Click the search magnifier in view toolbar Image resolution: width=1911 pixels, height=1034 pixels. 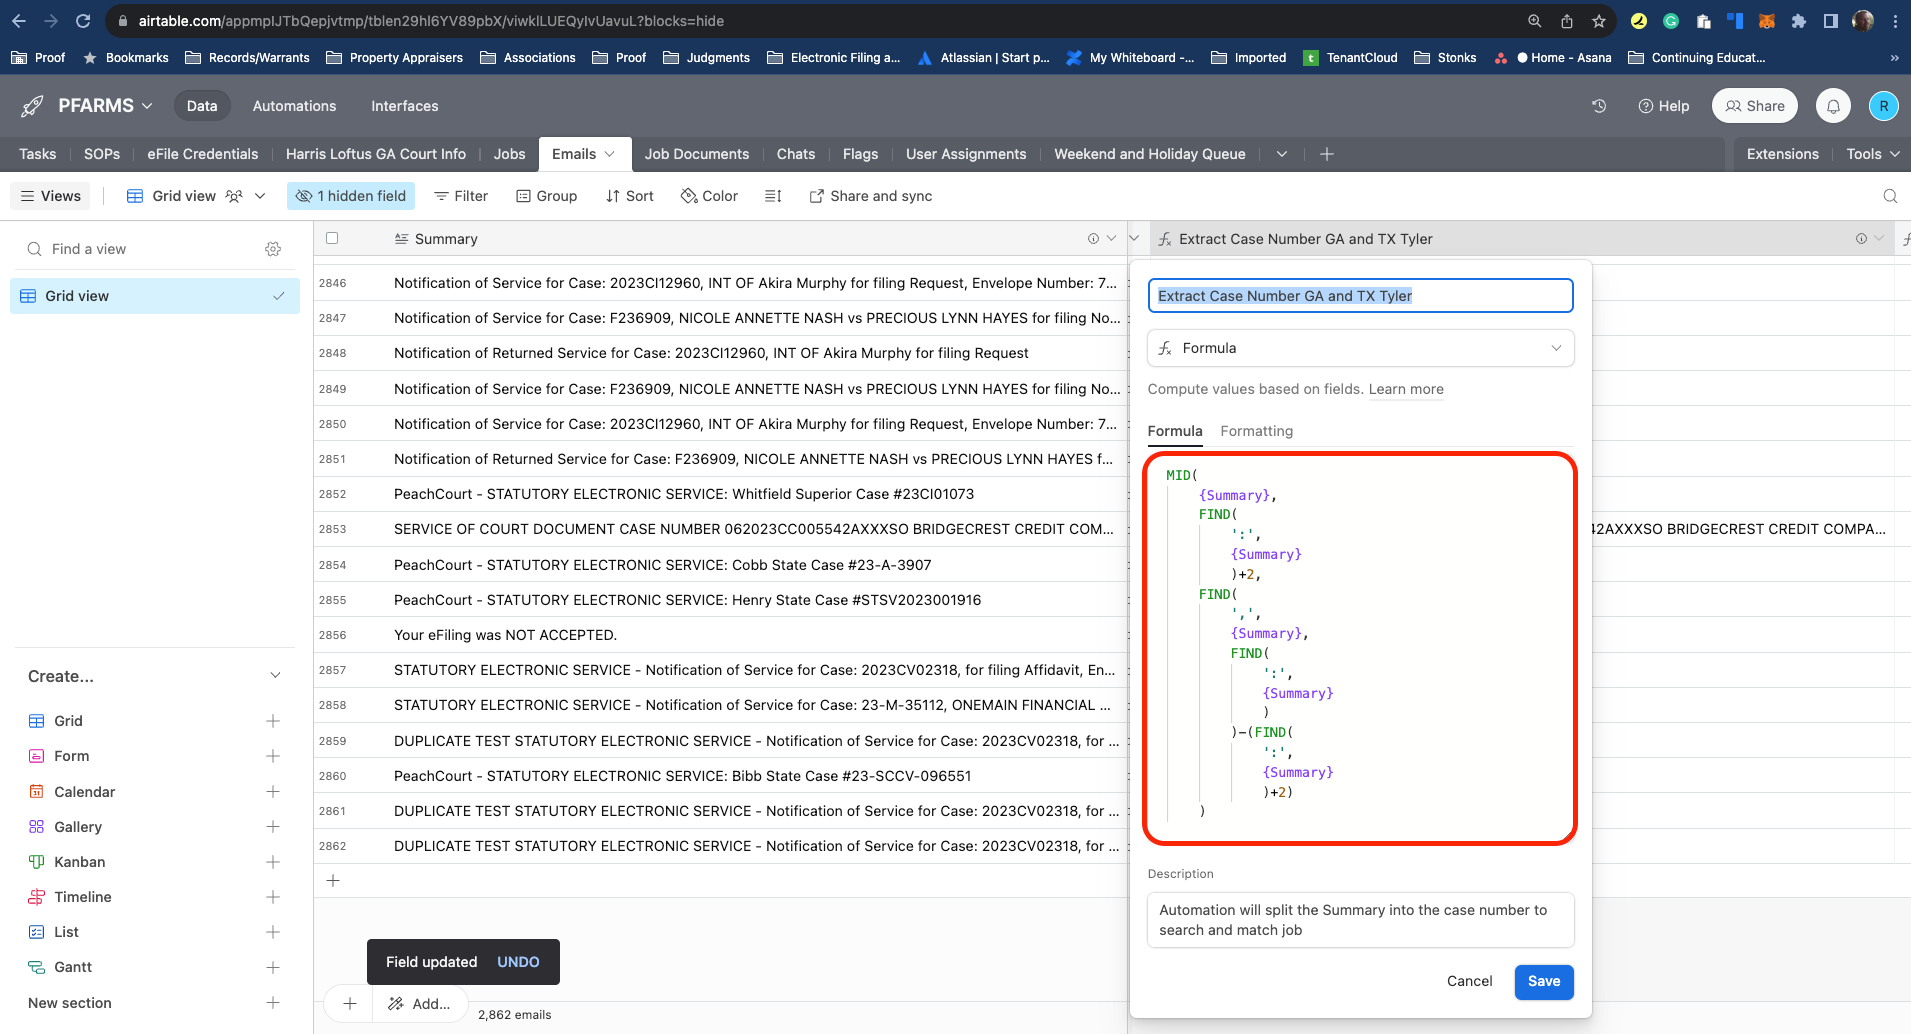point(1890,196)
